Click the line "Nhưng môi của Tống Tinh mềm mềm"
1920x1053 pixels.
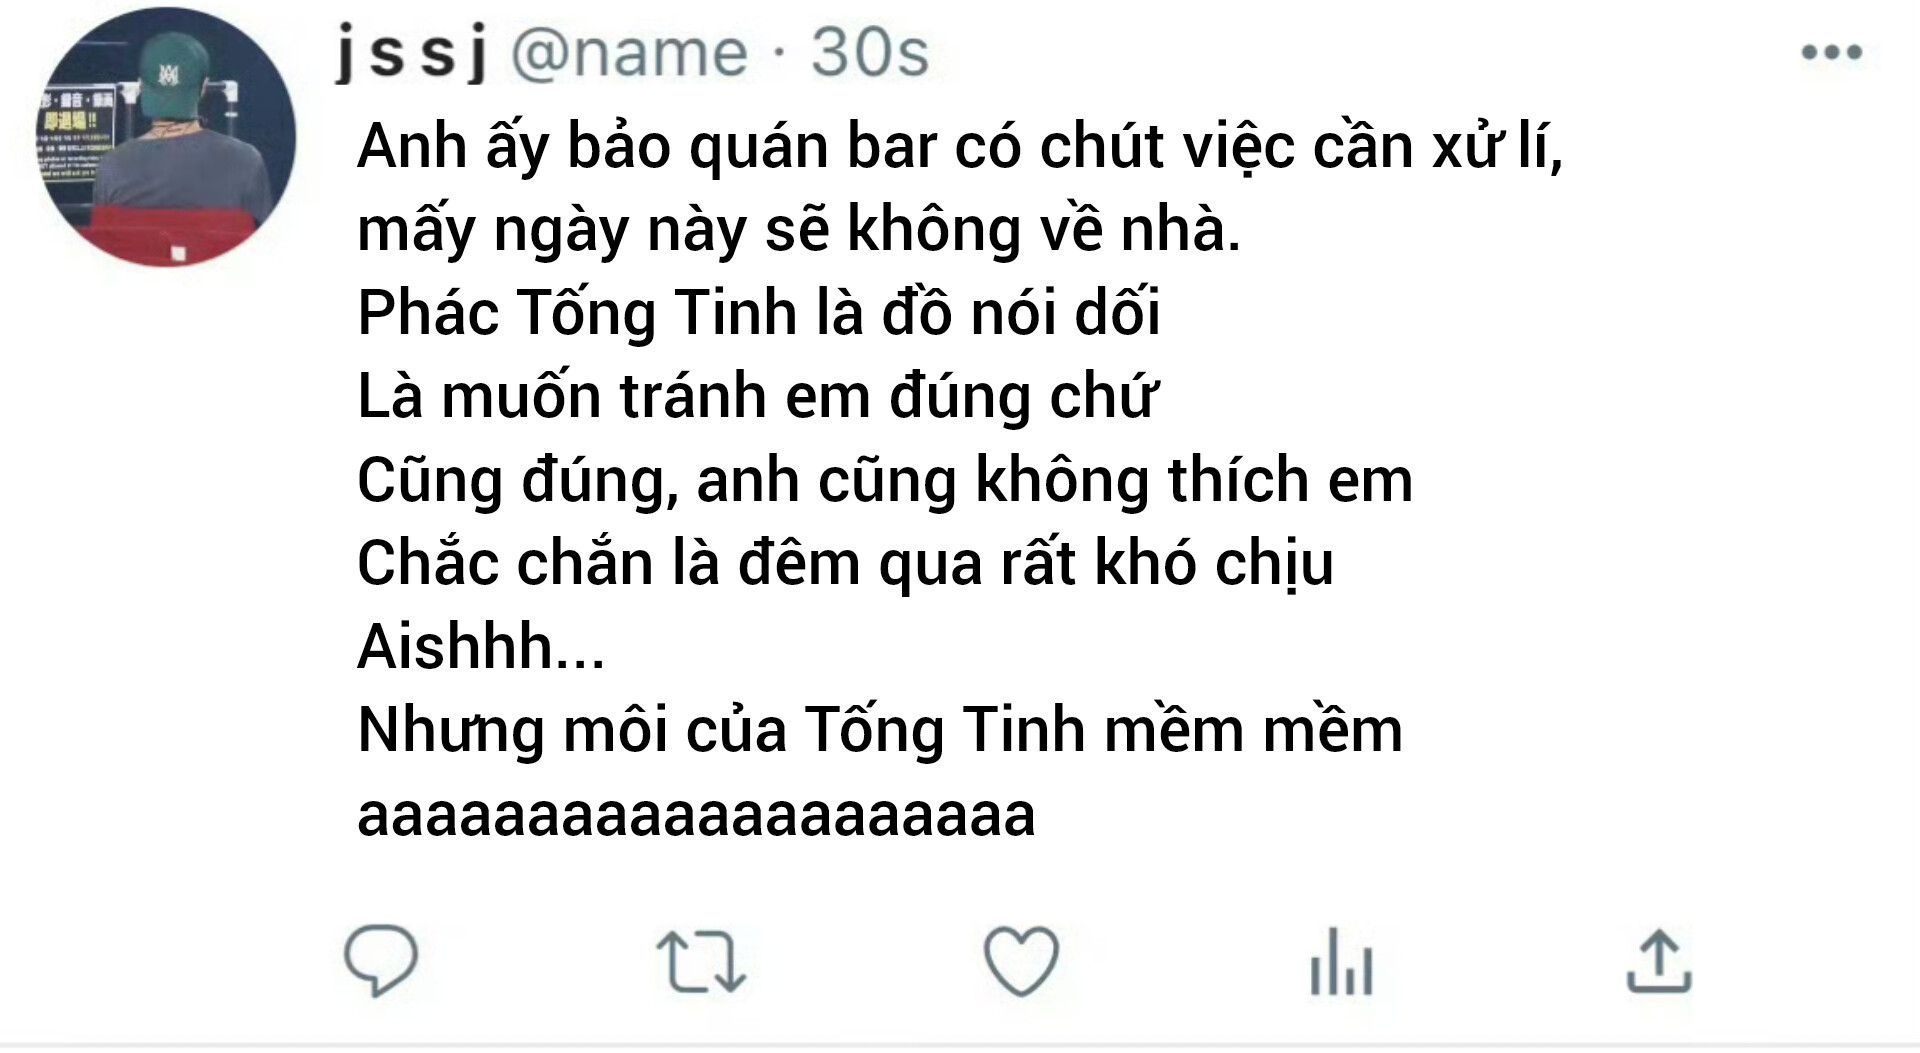[x=880, y=731]
